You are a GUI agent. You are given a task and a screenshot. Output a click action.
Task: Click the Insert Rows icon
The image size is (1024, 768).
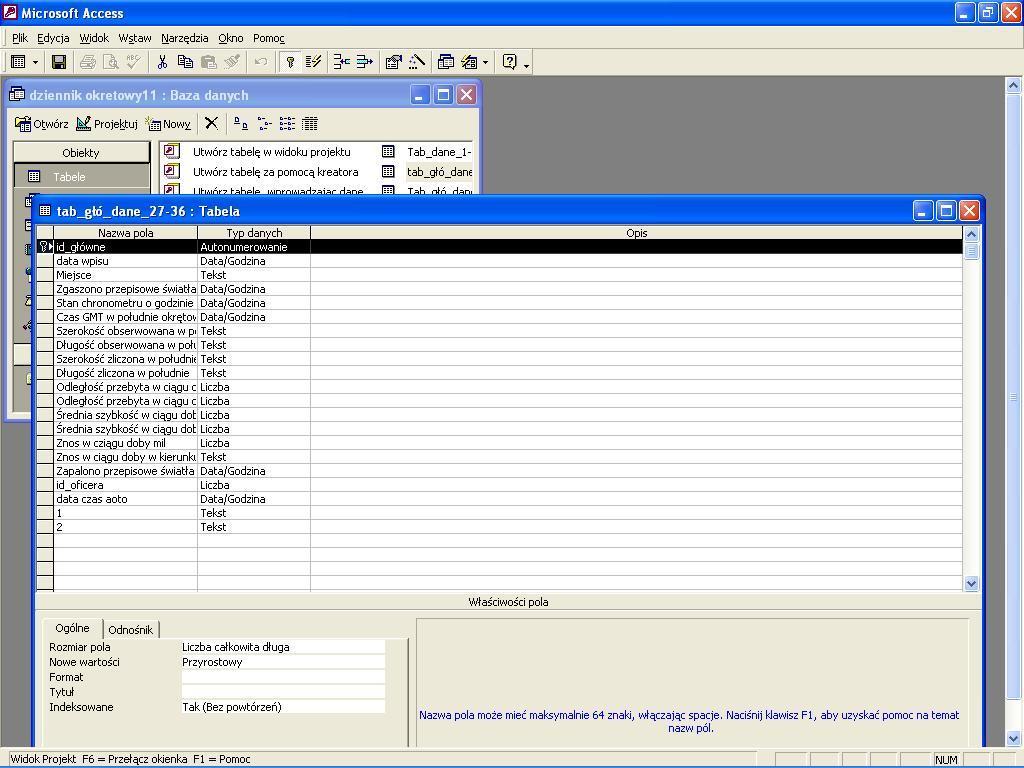342,62
